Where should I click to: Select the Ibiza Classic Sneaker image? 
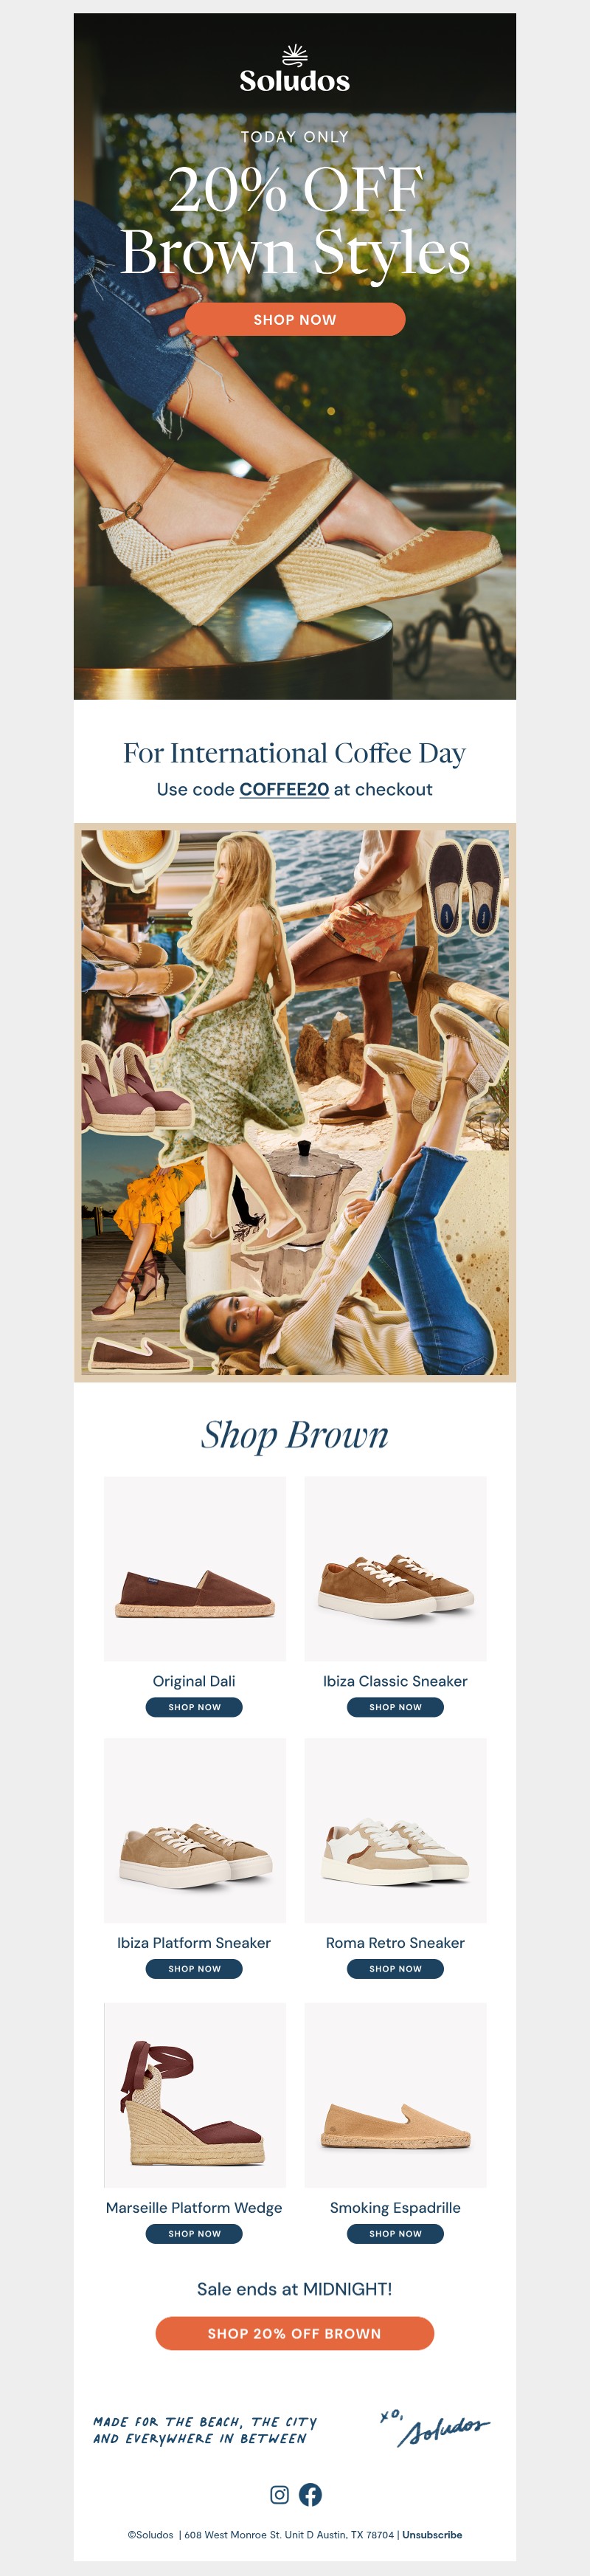[x=395, y=1568]
